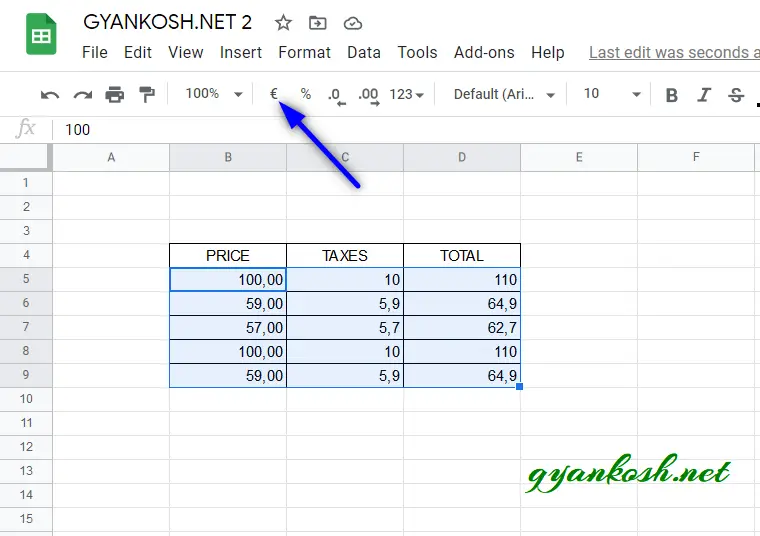The width and height of the screenshot is (760, 536).
Task: Apply Euro currency format
Action: (274, 94)
